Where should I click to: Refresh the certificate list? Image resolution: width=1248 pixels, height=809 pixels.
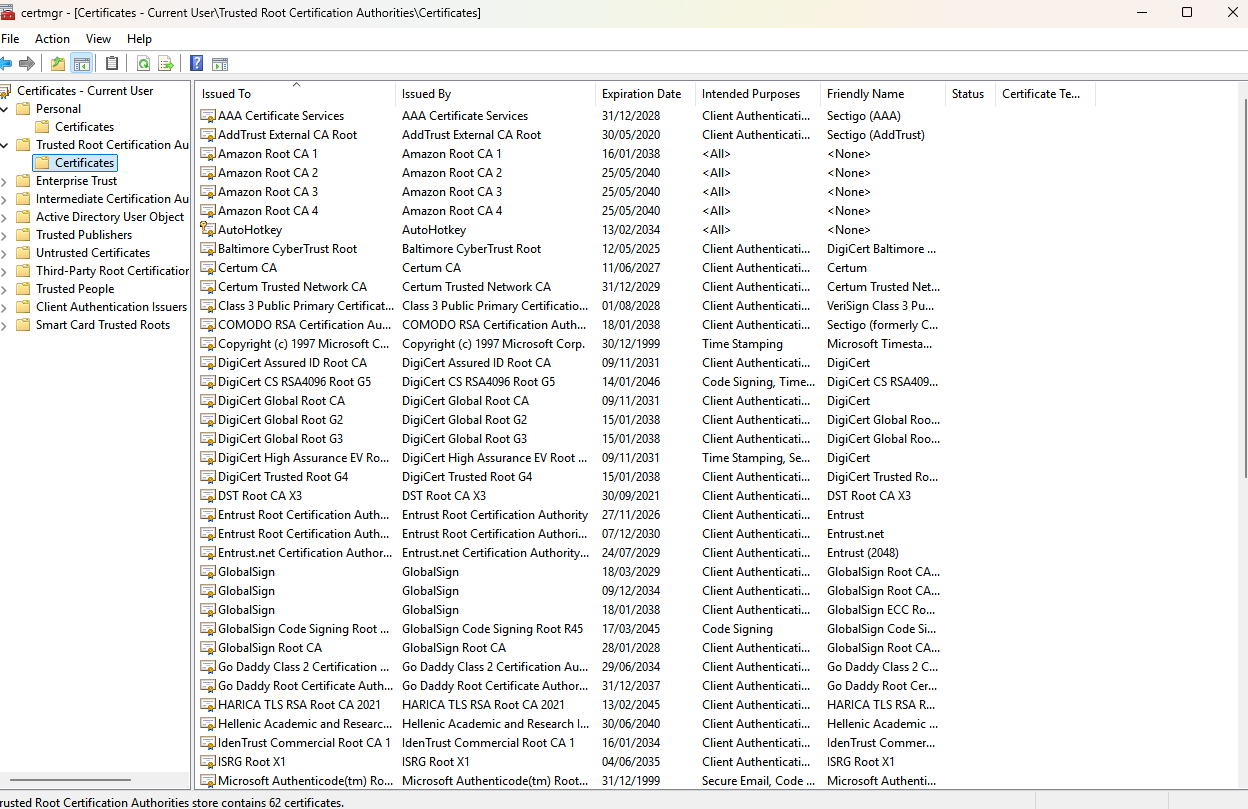click(x=143, y=64)
